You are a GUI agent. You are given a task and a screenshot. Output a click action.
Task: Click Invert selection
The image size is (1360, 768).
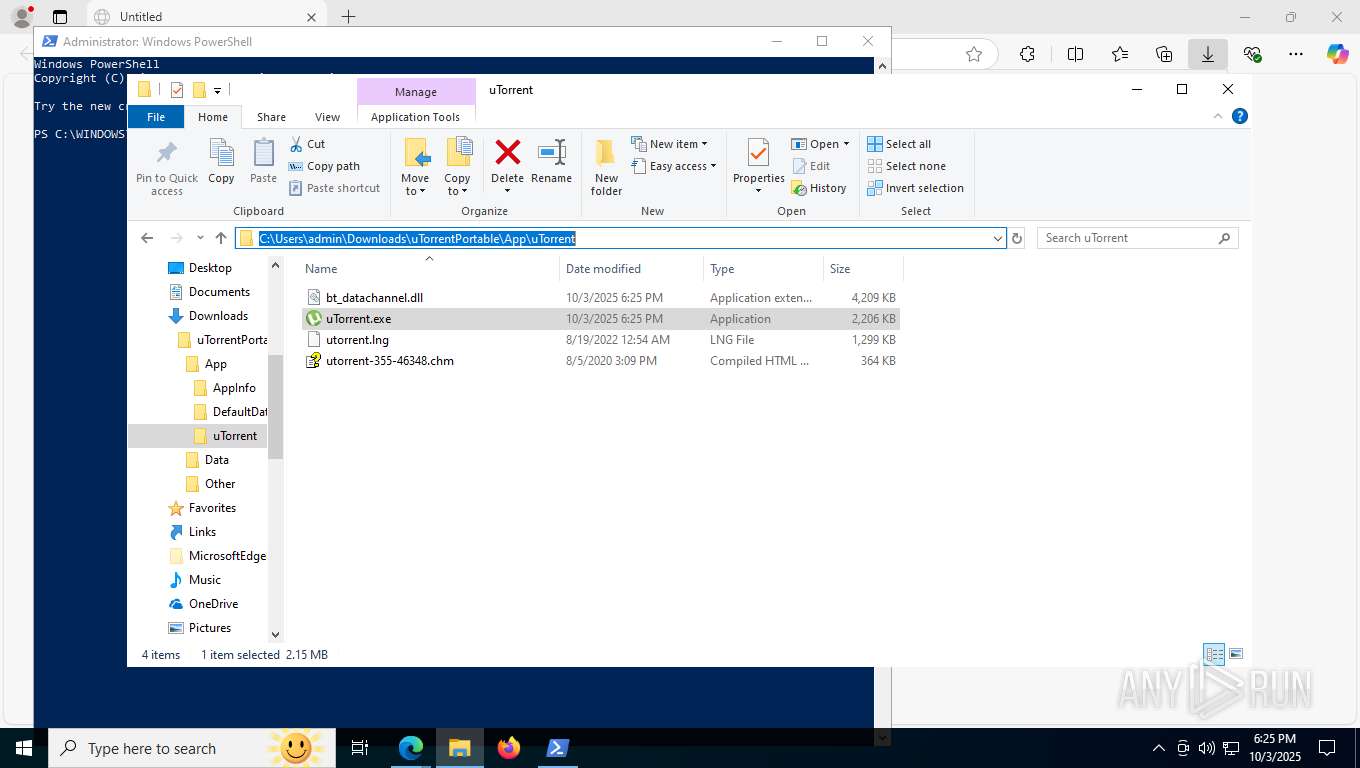[x=915, y=188]
